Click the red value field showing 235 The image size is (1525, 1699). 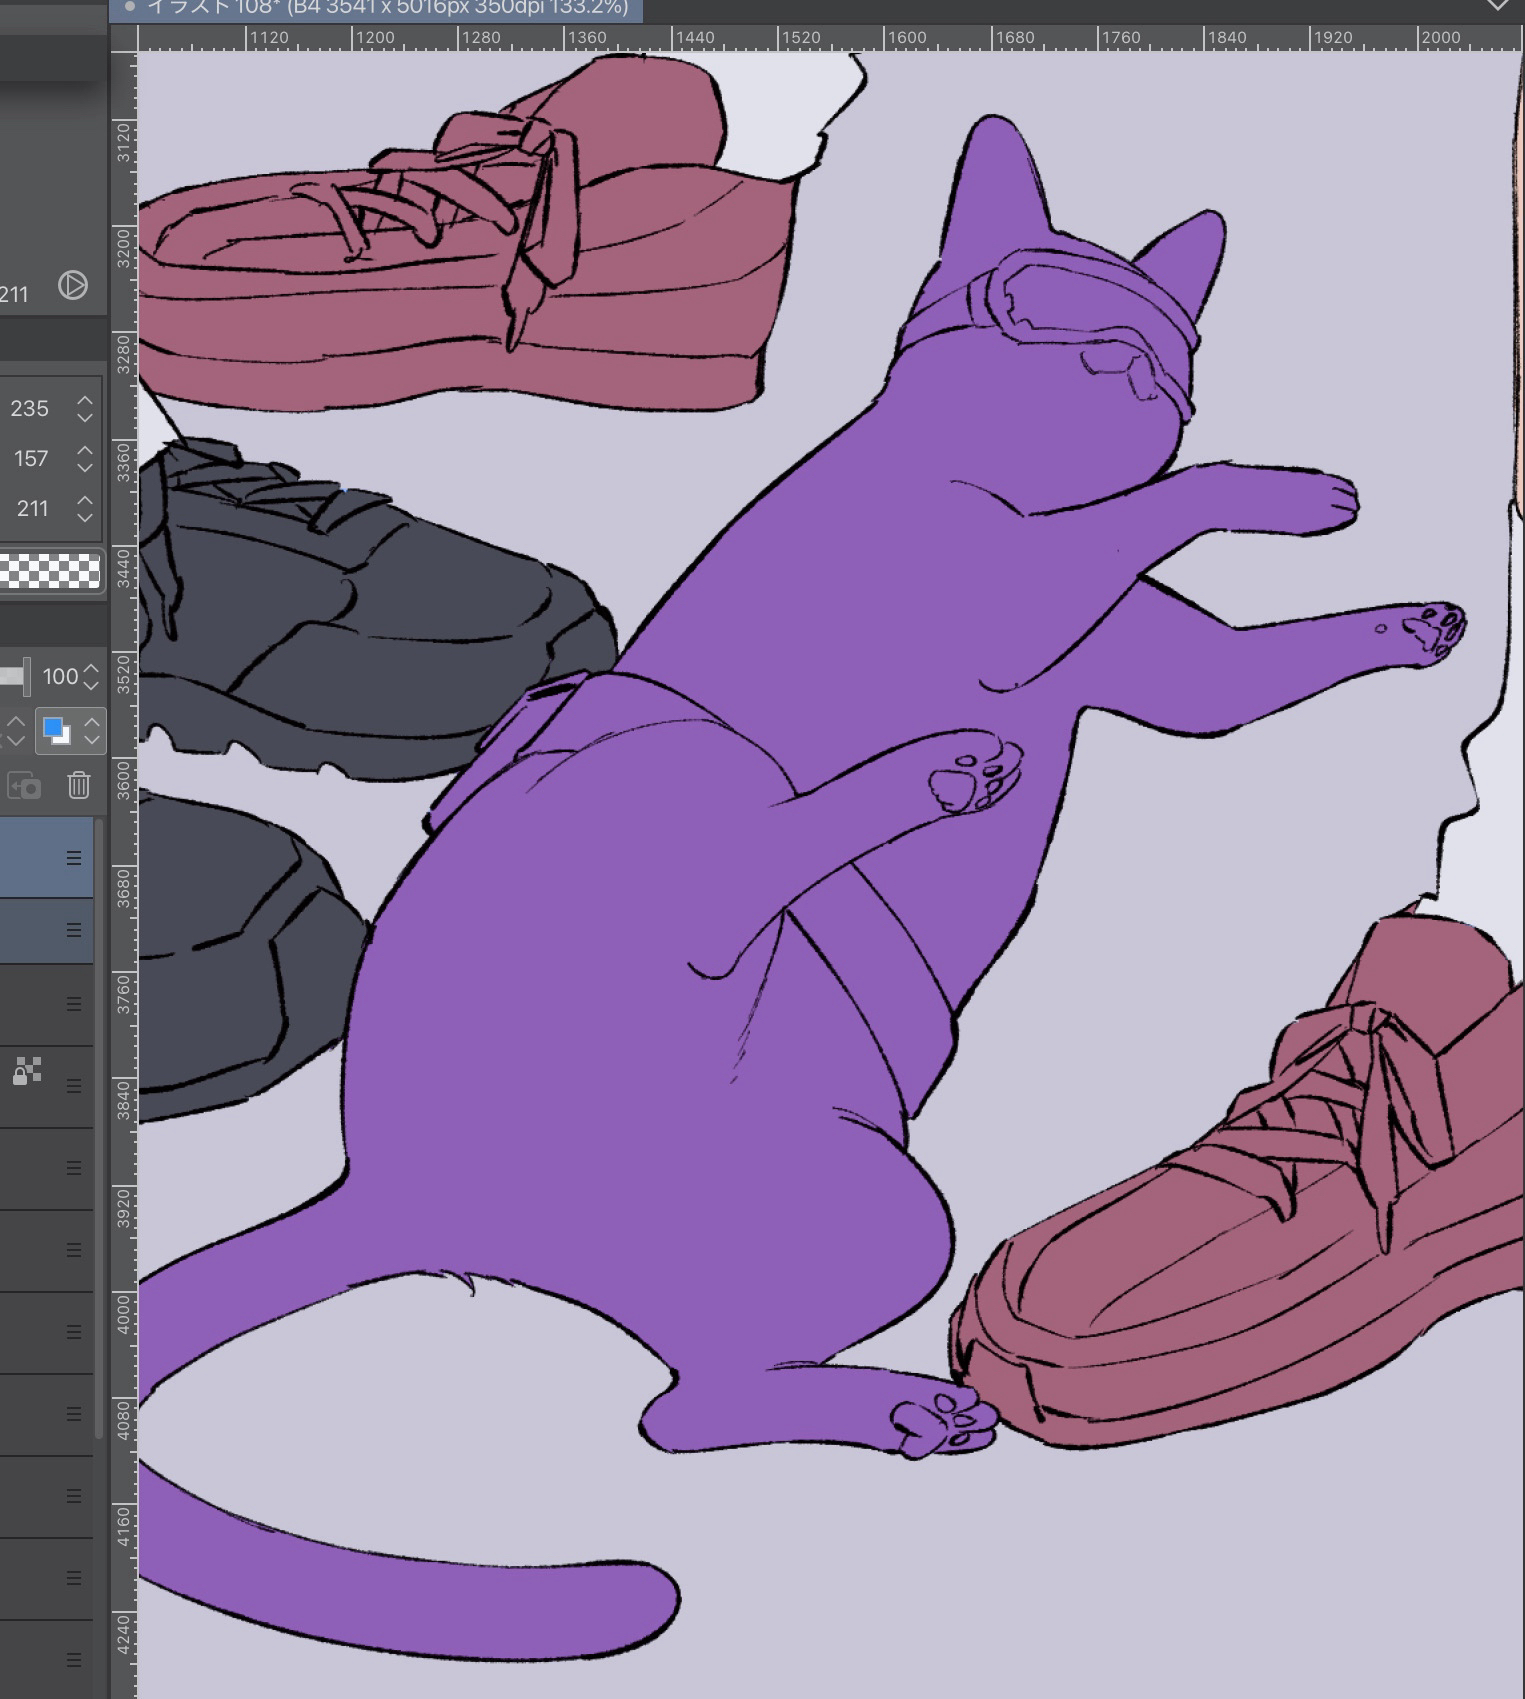(x=32, y=408)
